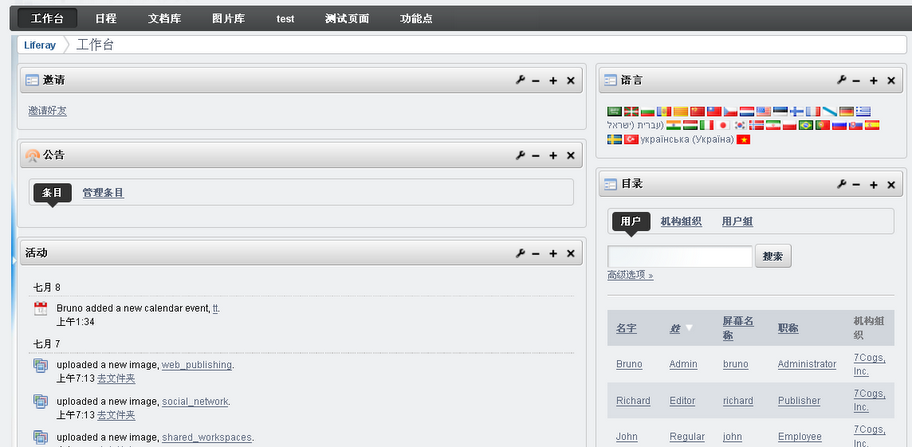This screenshot has height=447, width=912.
Task: Select Ukrainian language text link
Action: 687,140
